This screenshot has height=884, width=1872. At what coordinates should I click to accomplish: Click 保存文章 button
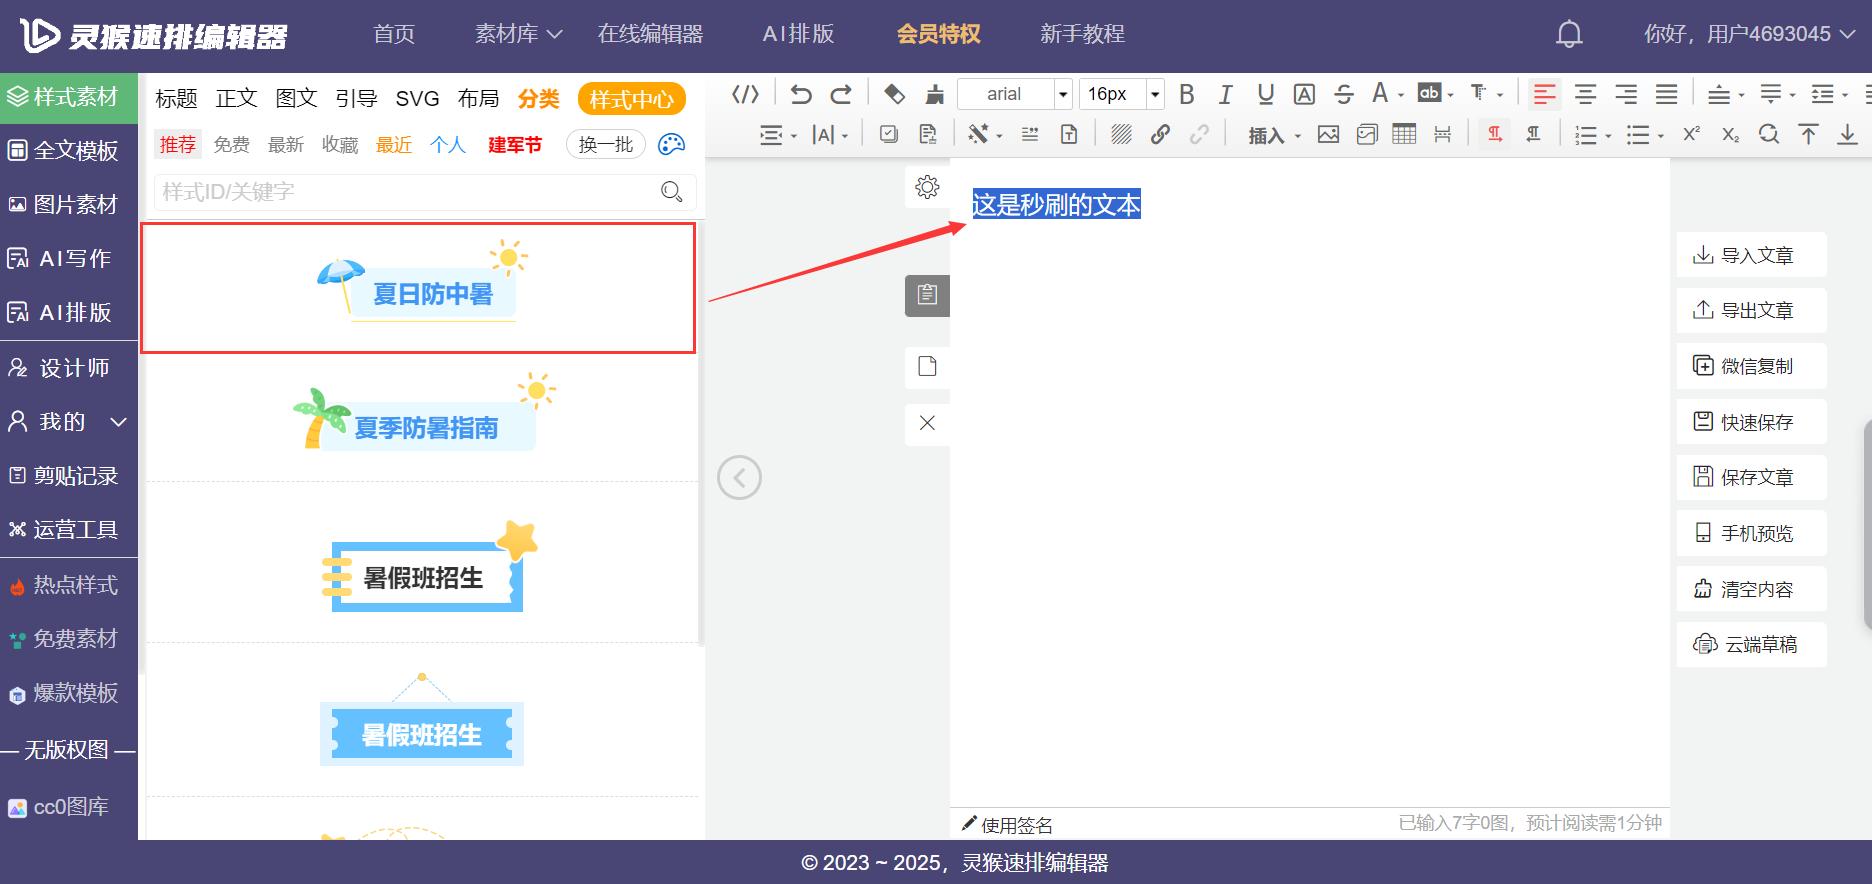coord(1752,477)
